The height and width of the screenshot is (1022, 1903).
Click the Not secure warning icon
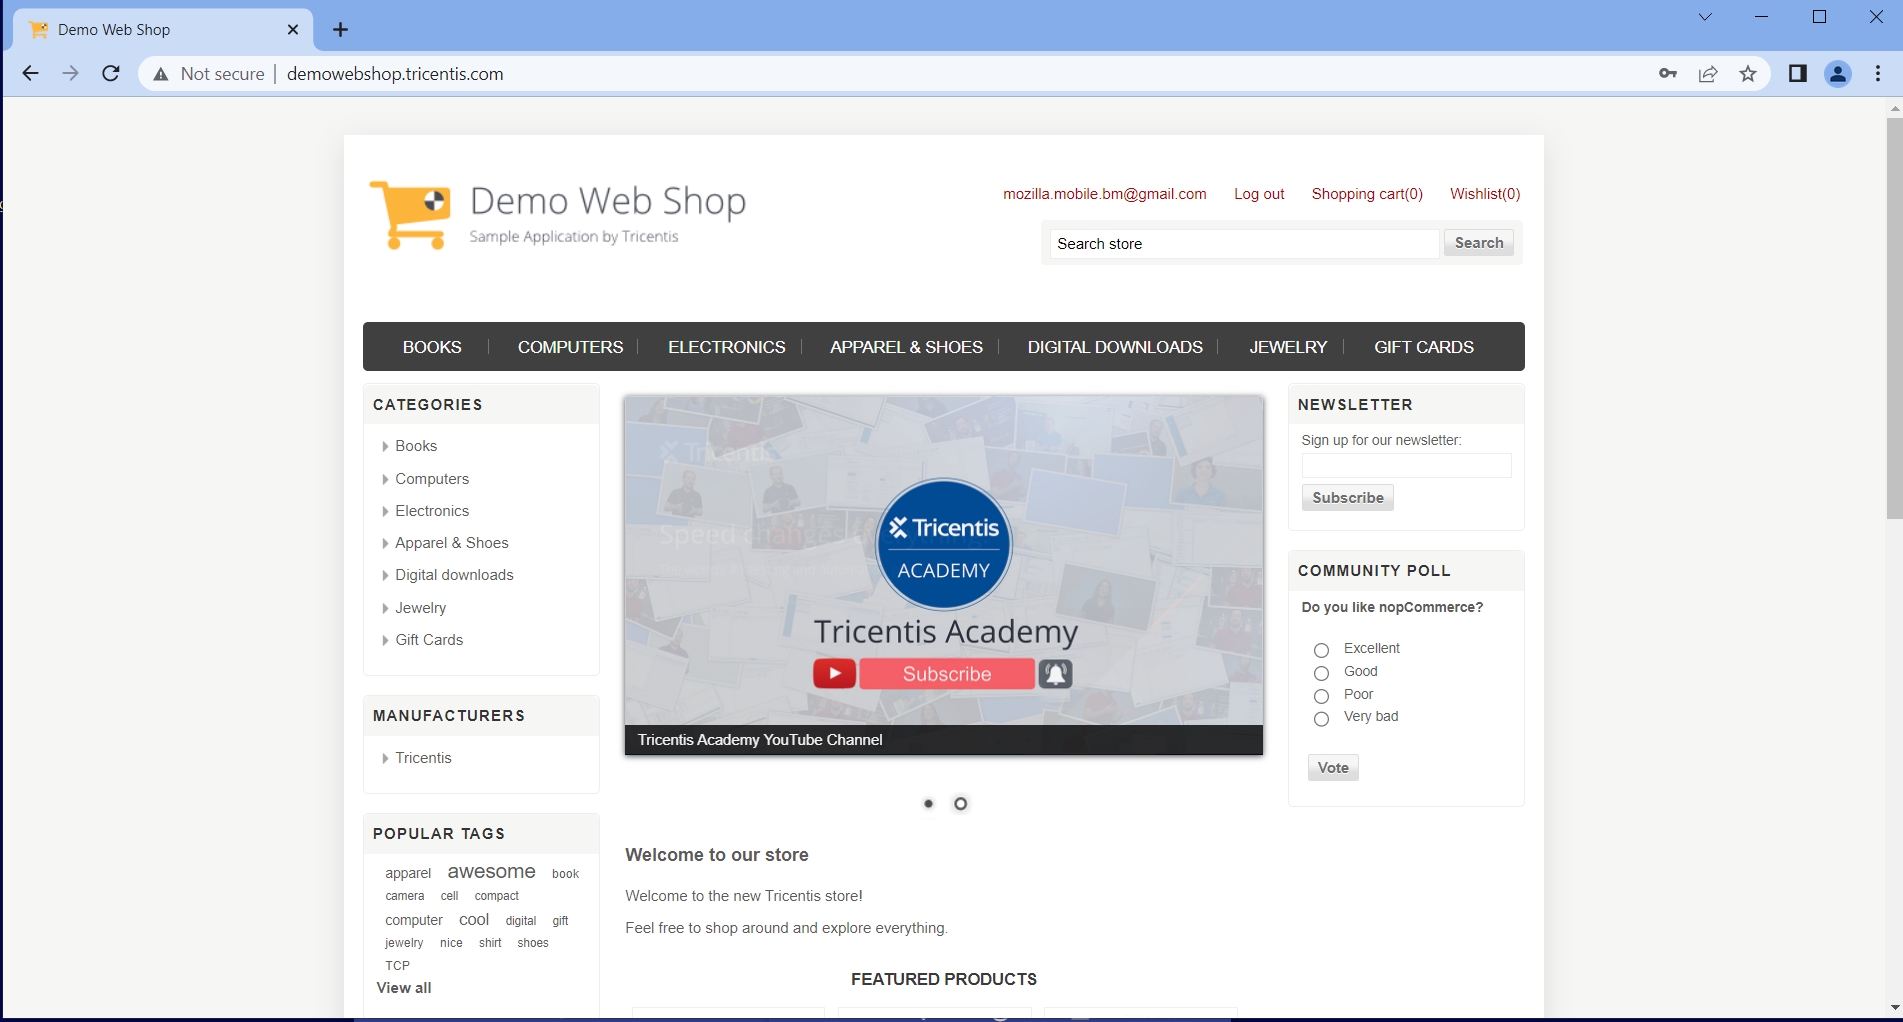(160, 73)
